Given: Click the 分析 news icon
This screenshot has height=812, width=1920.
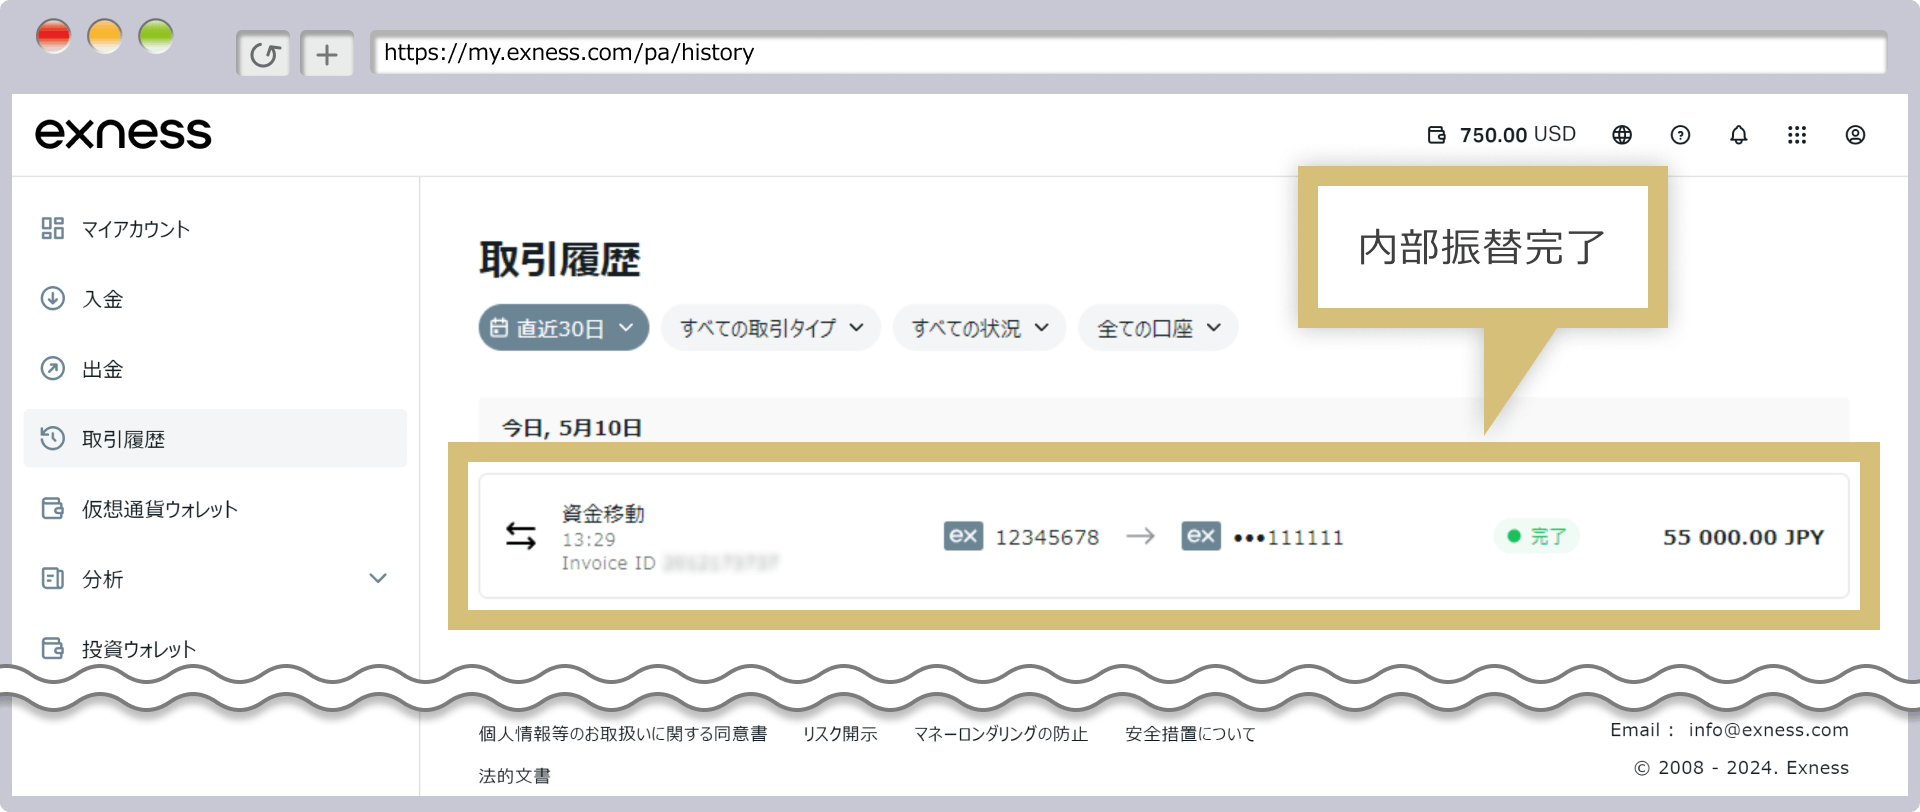Looking at the screenshot, I should [53, 579].
